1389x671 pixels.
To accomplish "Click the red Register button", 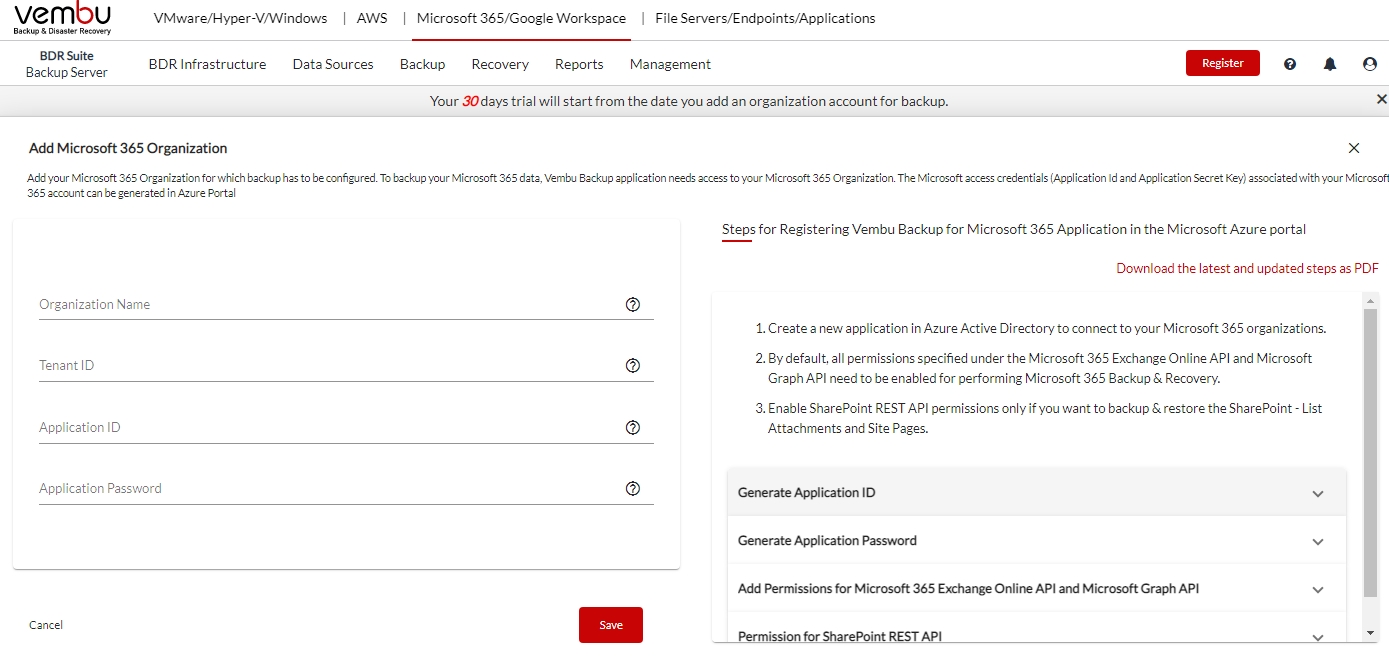I will [1222, 62].
